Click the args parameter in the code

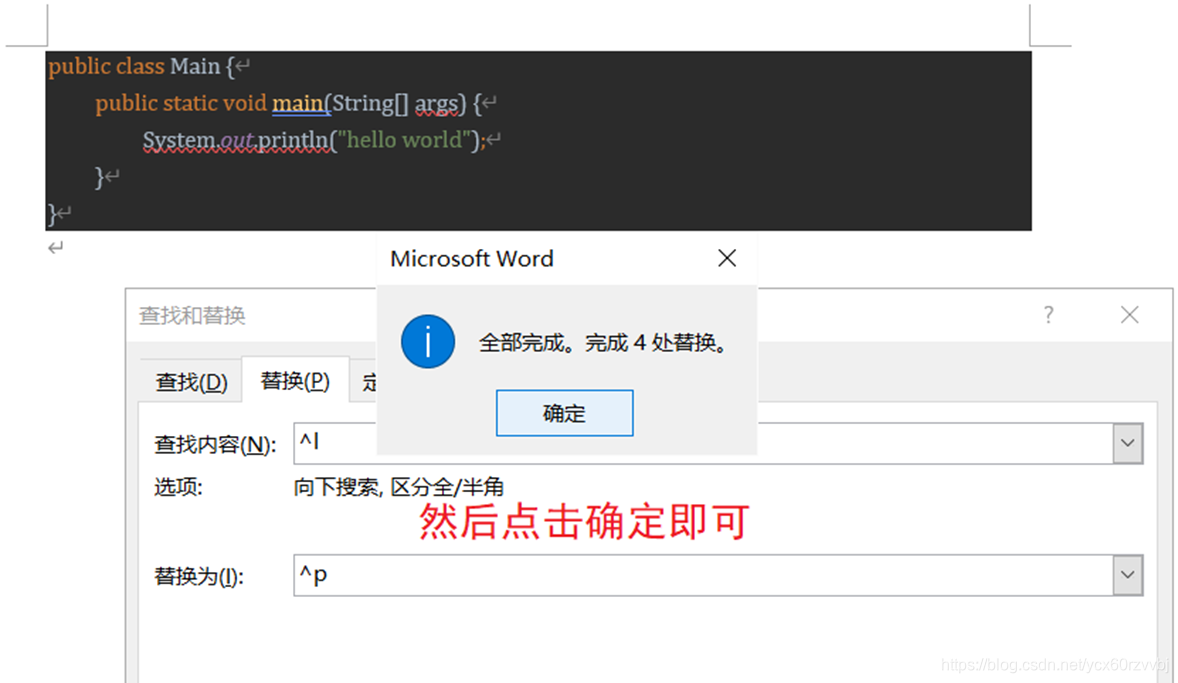coord(436,103)
